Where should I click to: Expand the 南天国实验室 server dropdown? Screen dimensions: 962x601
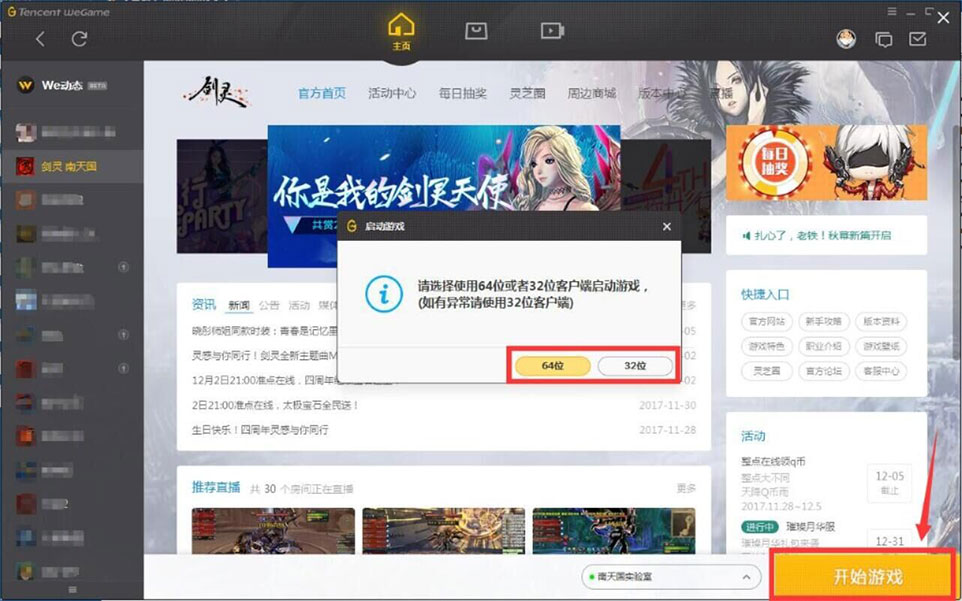(x=671, y=577)
